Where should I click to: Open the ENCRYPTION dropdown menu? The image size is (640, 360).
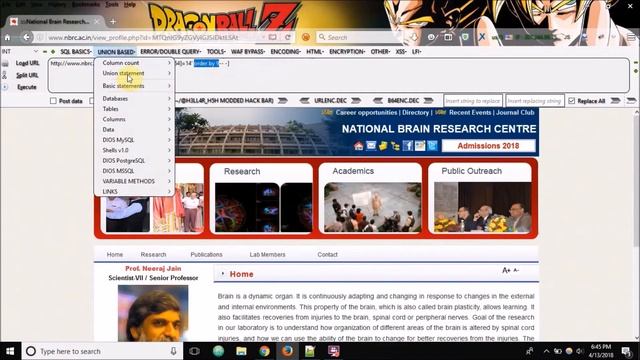[x=347, y=52]
